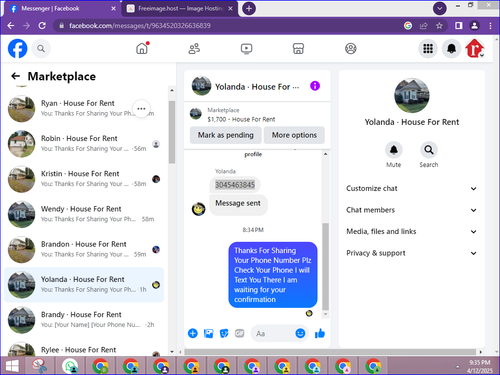Select Yolanda - House For Rent conversation

(x=84, y=285)
